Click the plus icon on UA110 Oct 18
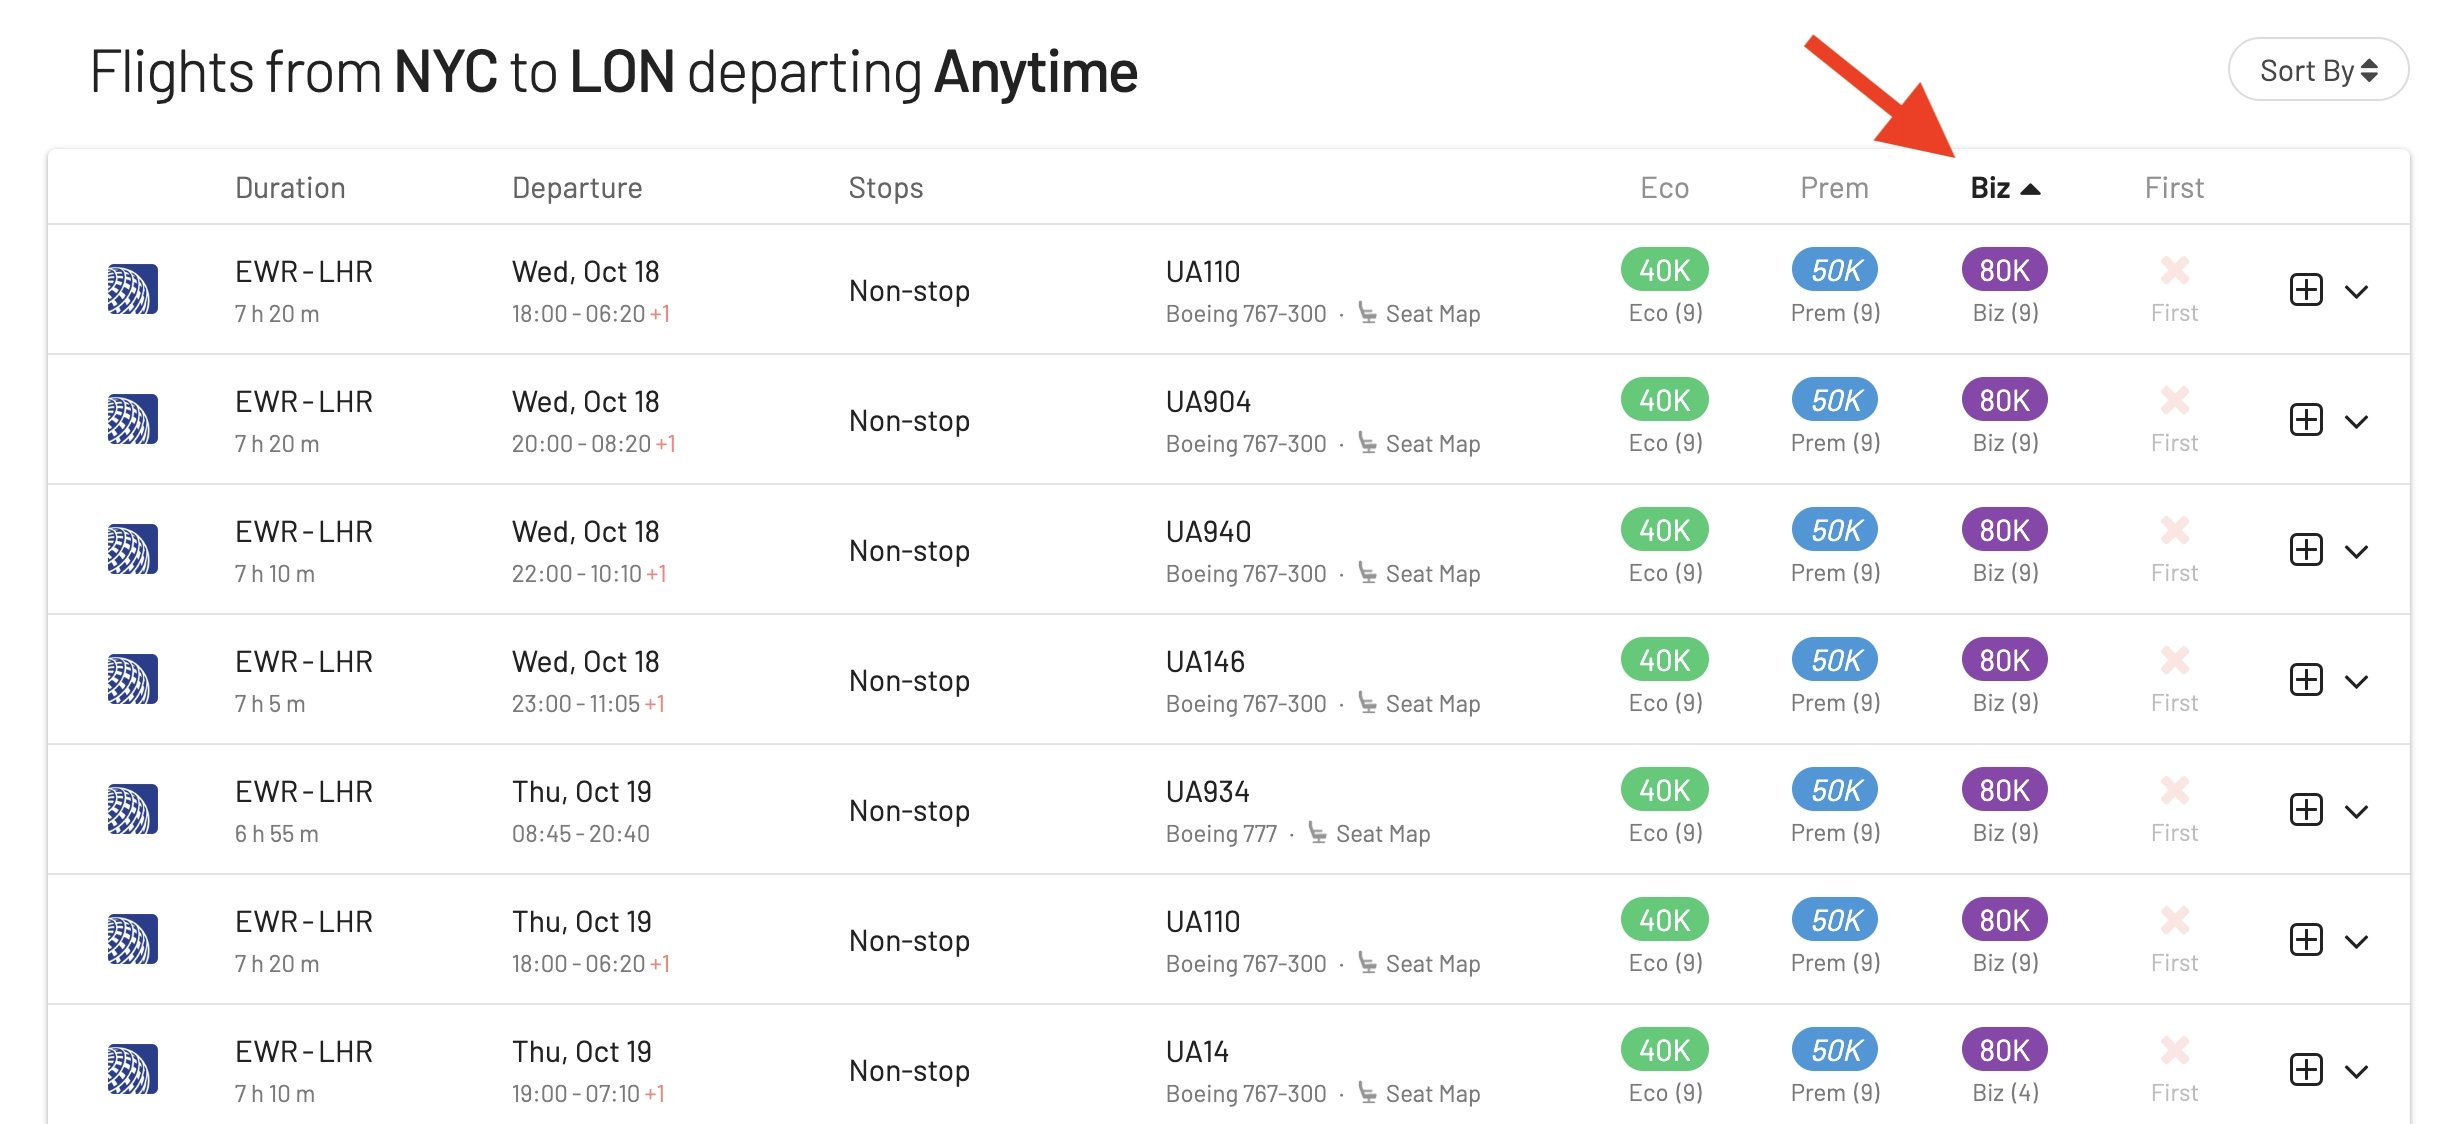This screenshot has height=1124, width=2464. [x=2306, y=290]
